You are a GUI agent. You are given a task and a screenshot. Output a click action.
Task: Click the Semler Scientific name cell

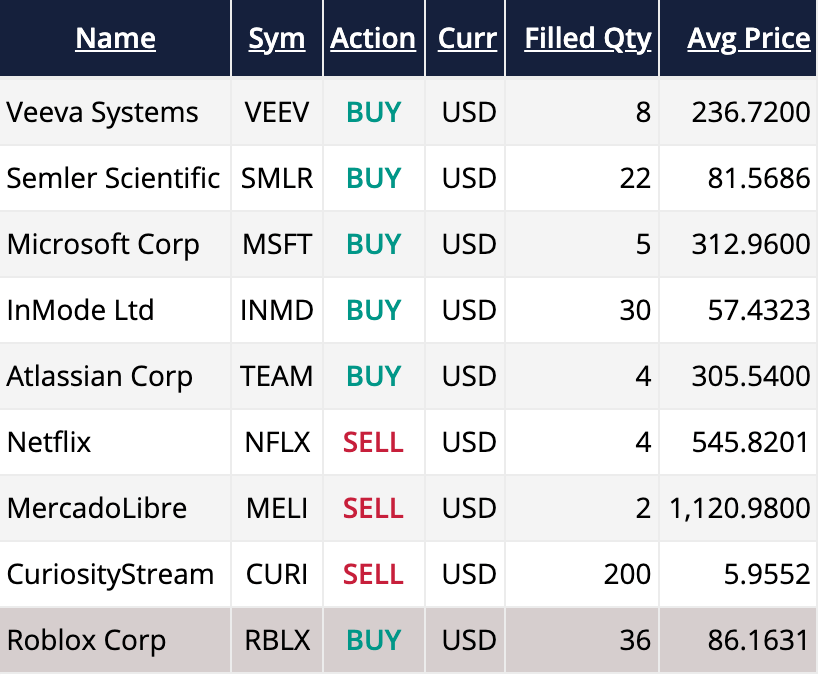[x=113, y=178]
